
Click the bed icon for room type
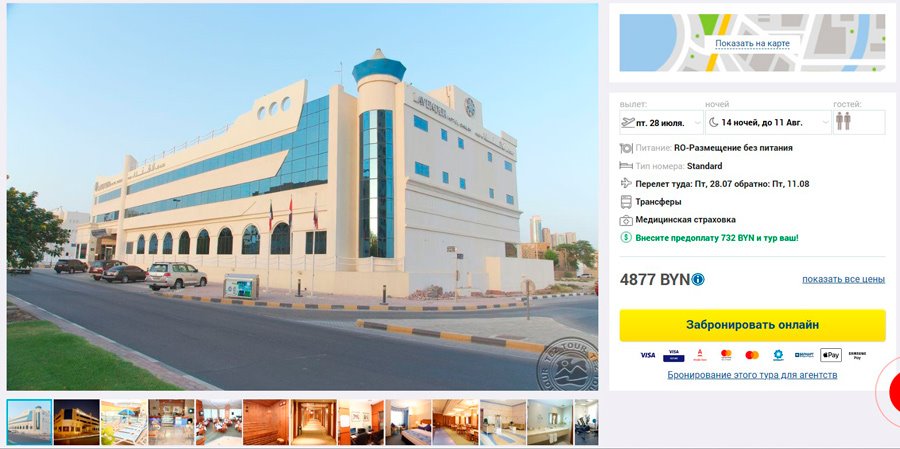[626, 166]
